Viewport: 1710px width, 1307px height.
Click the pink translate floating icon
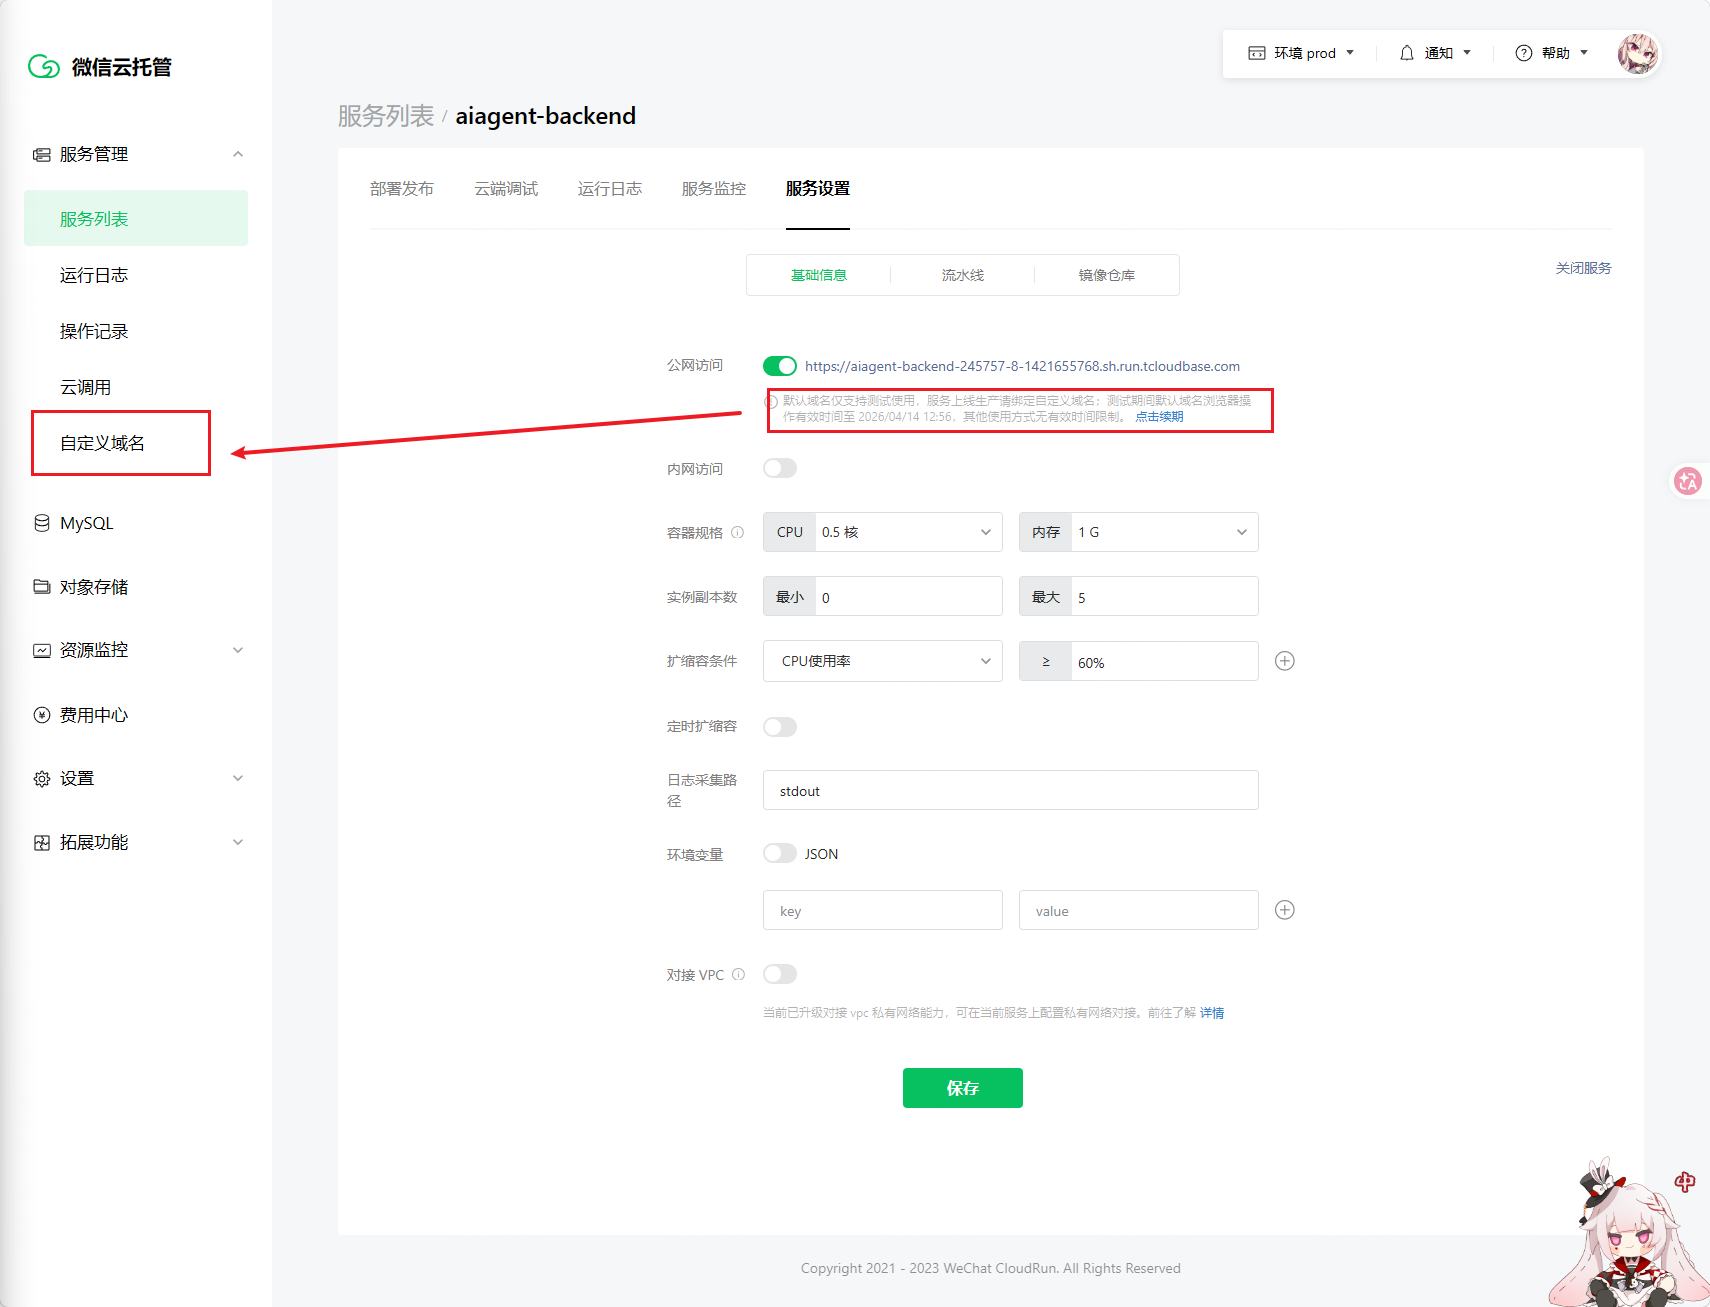tap(1687, 482)
